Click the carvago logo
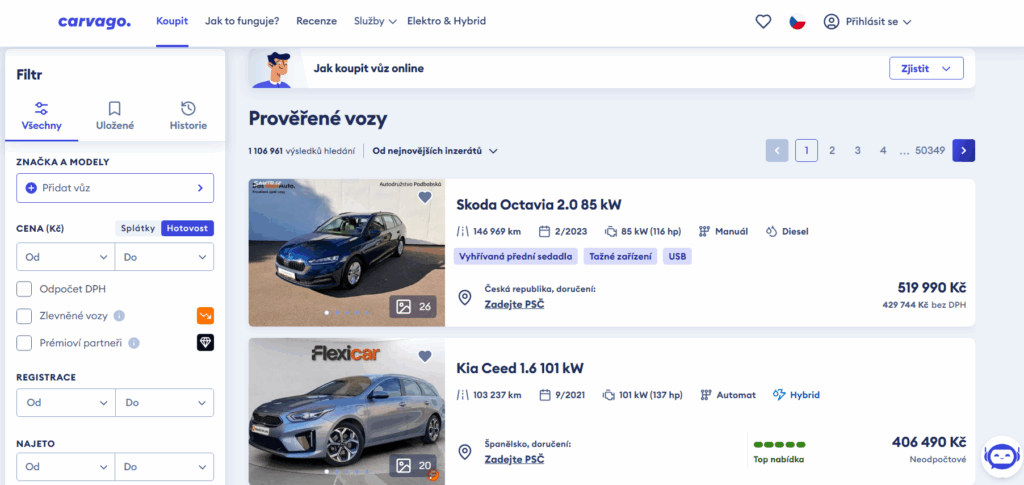The image size is (1024, 485). (x=94, y=22)
